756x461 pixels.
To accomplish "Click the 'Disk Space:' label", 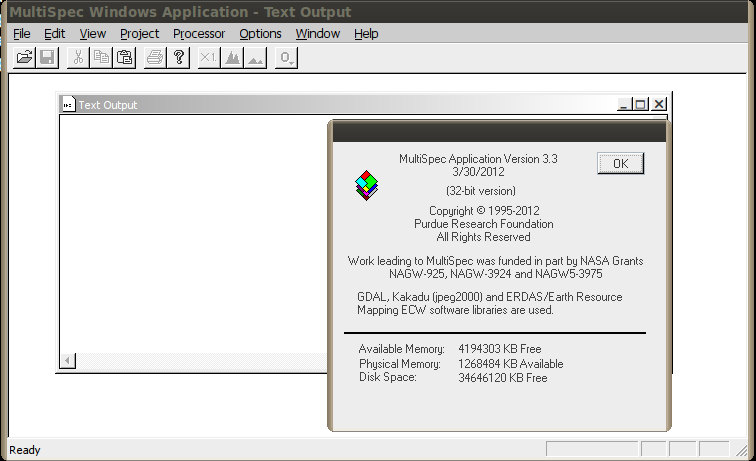I will [x=388, y=377].
